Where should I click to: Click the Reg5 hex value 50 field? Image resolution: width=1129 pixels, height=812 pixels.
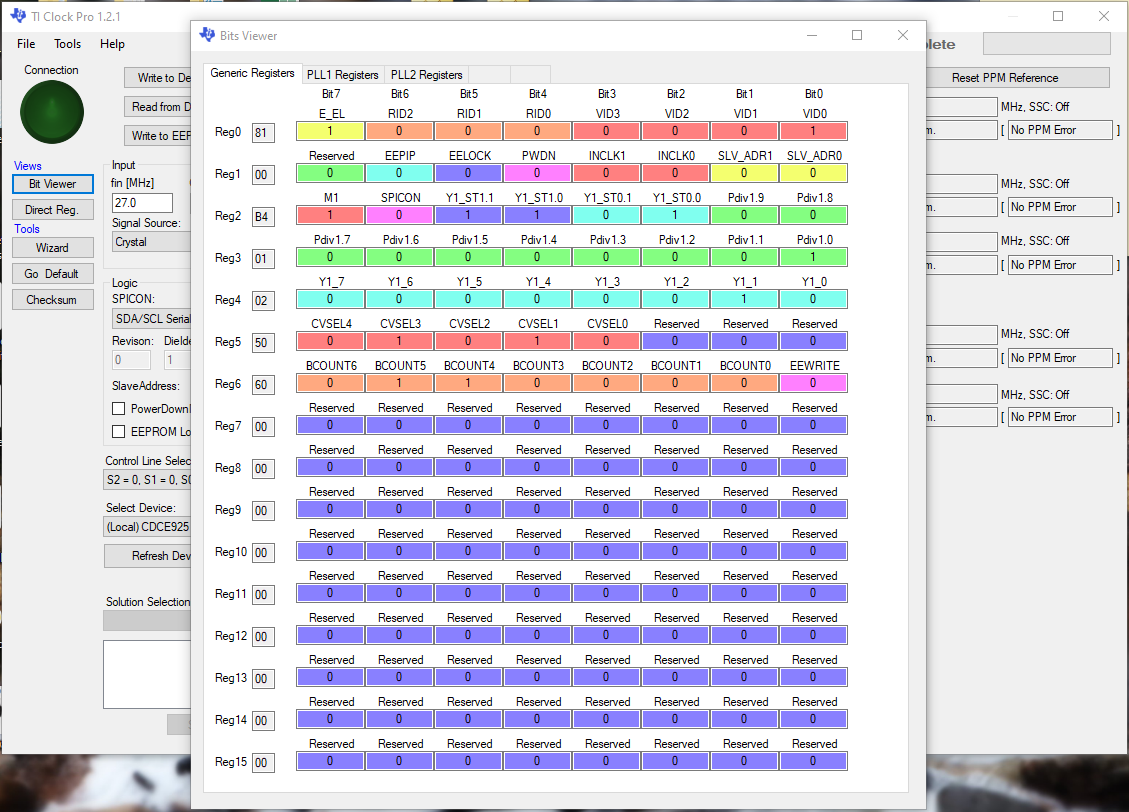263,343
